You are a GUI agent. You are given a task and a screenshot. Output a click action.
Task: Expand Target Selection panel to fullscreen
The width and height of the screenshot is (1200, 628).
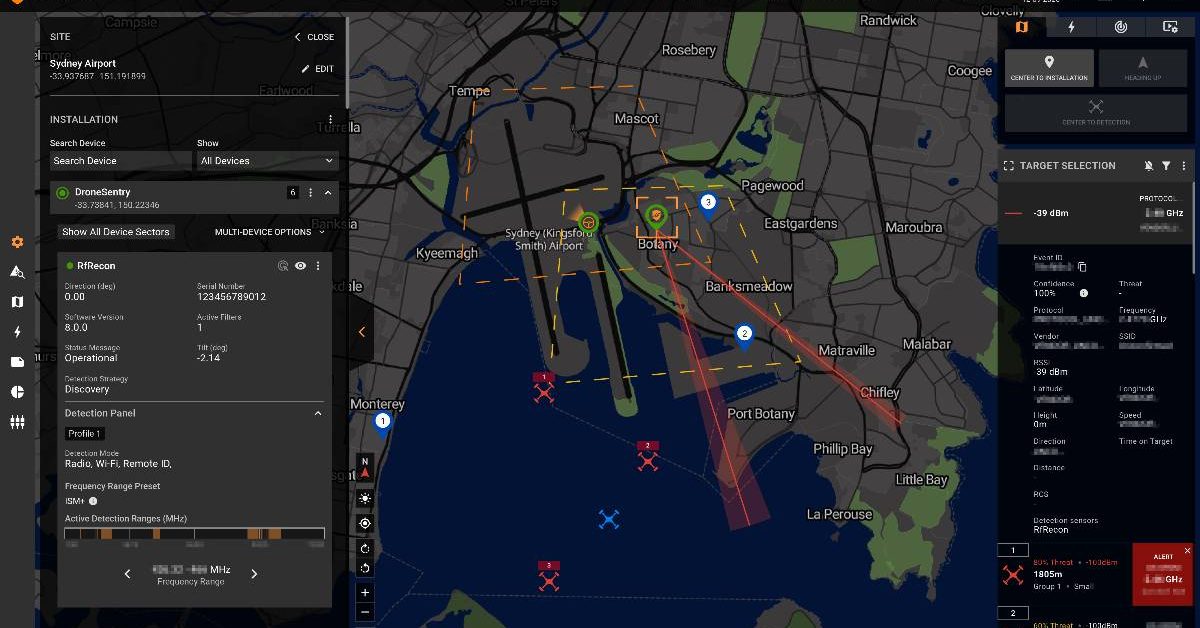point(1009,166)
